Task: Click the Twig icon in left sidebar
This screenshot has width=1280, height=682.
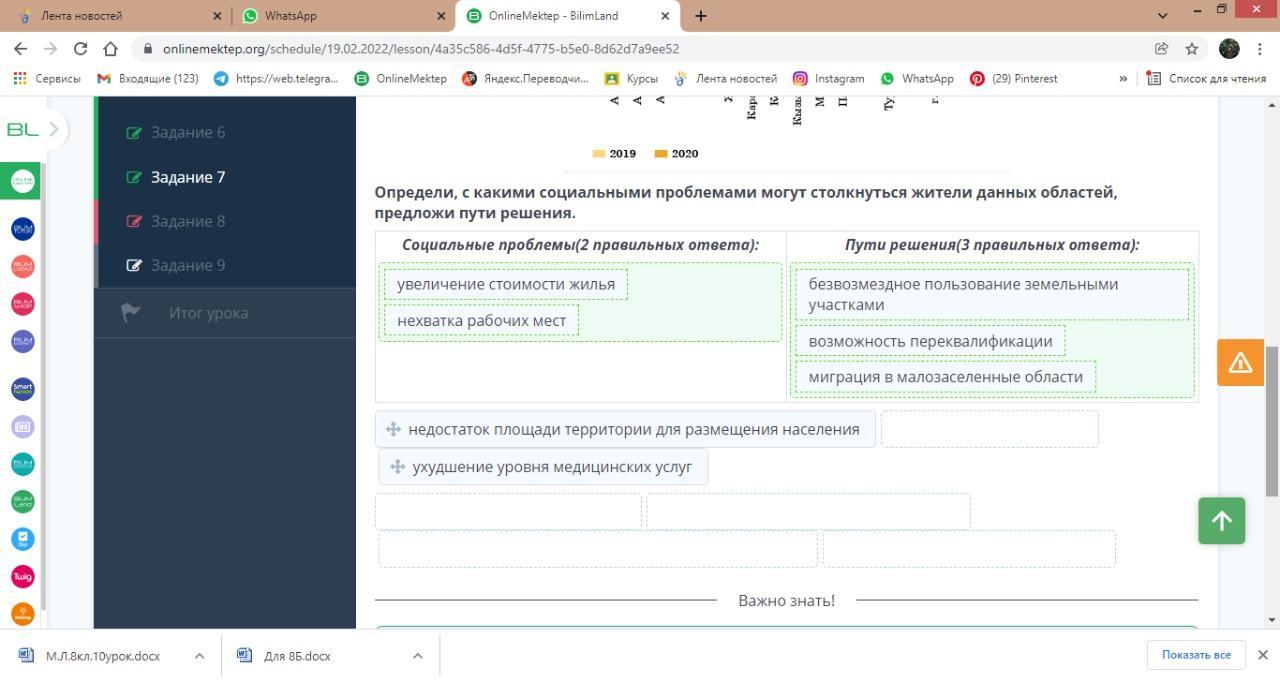Action: [x=22, y=577]
